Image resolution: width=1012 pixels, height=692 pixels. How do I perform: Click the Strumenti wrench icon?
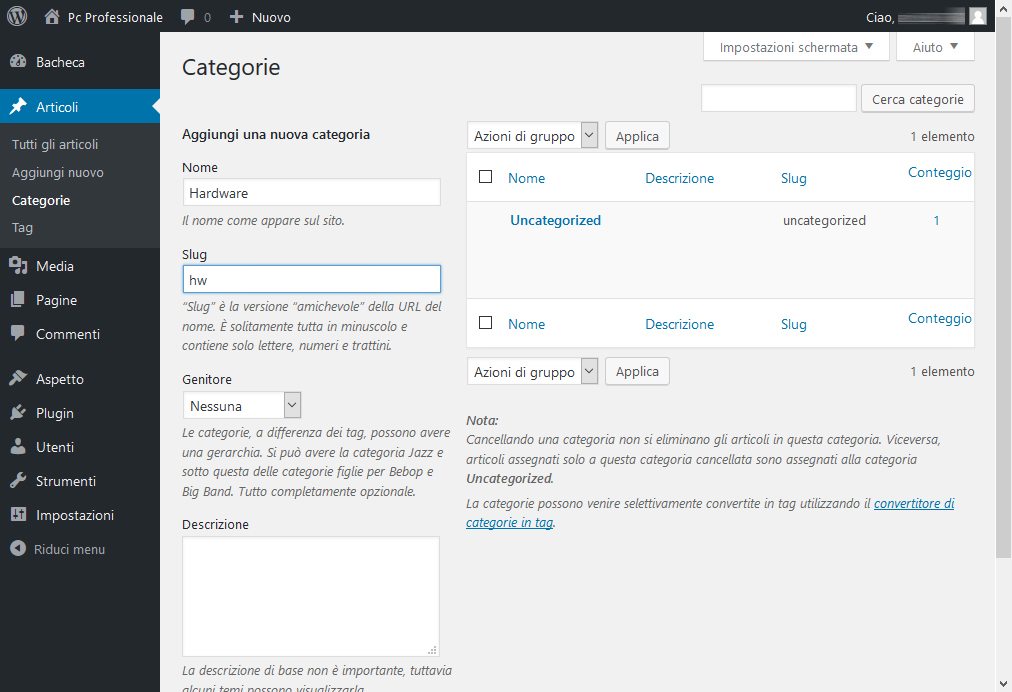[18, 481]
